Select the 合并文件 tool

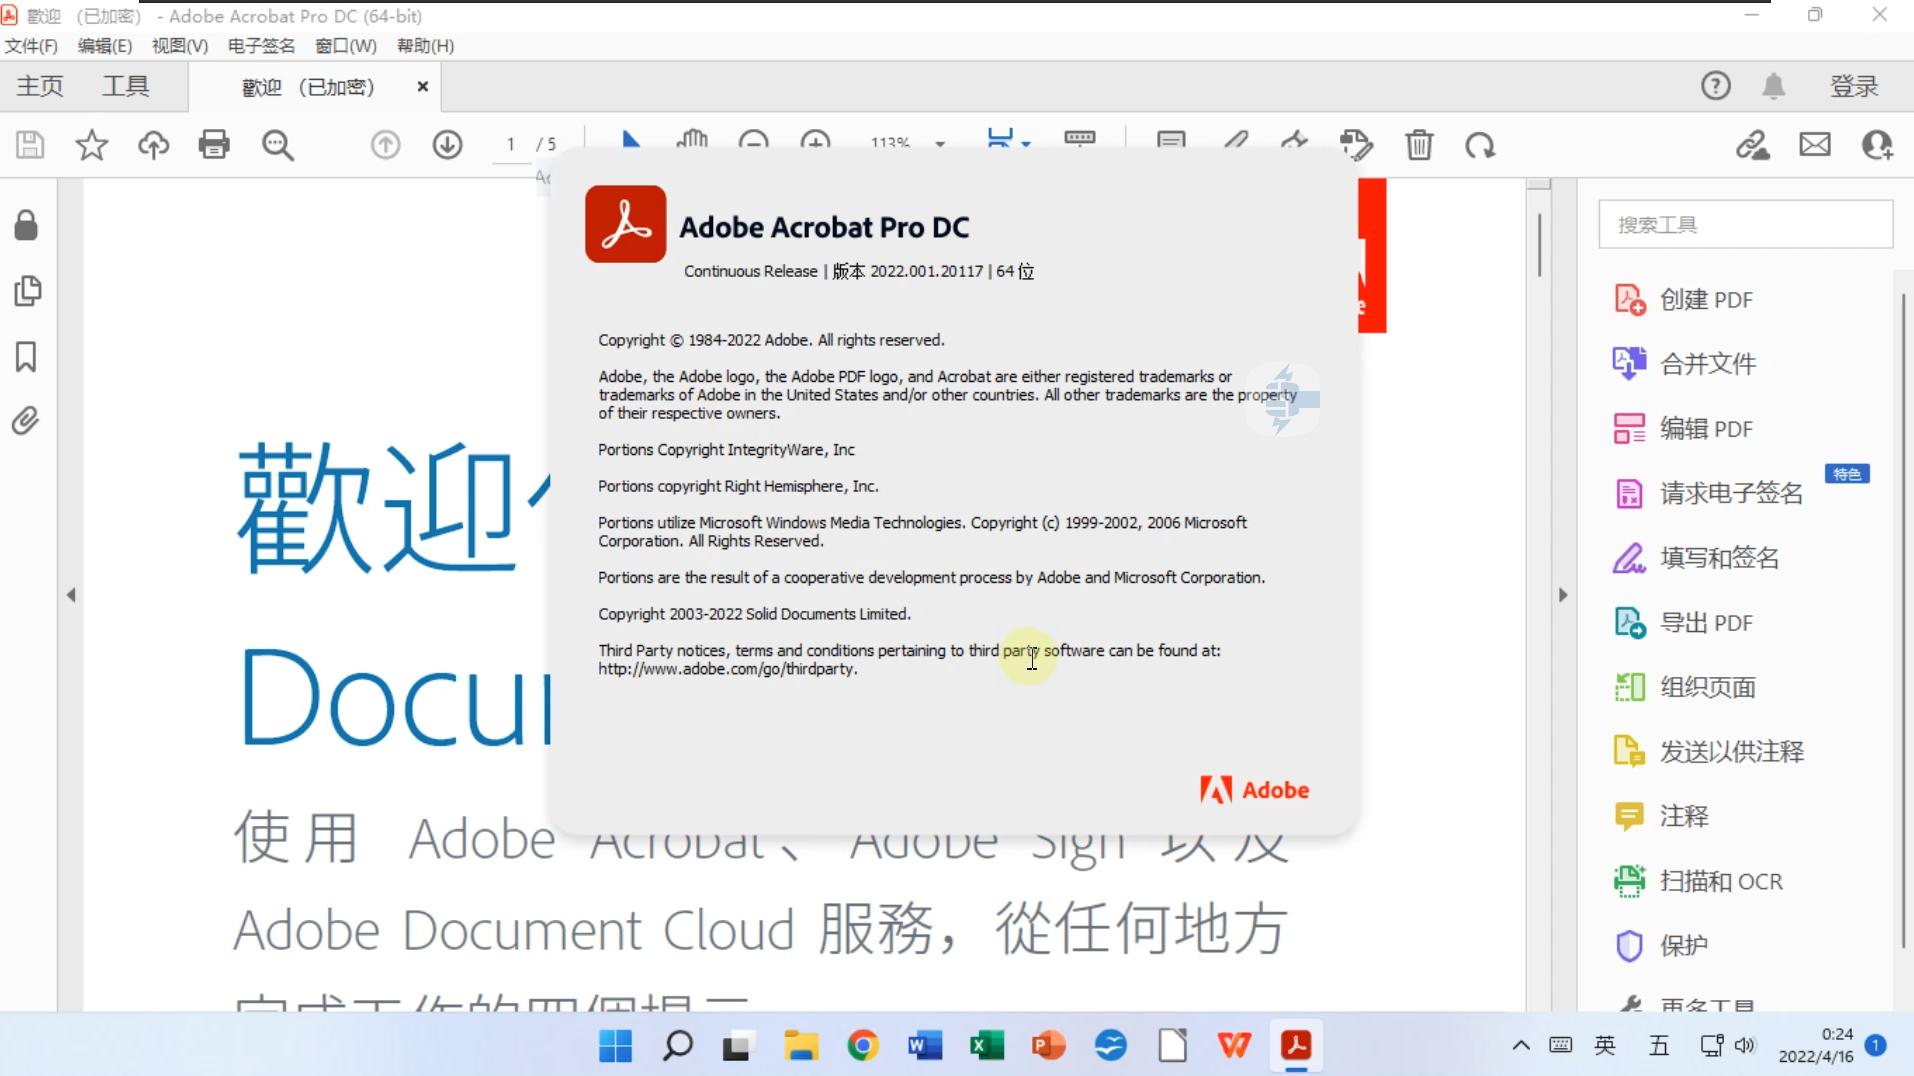(x=1707, y=363)
